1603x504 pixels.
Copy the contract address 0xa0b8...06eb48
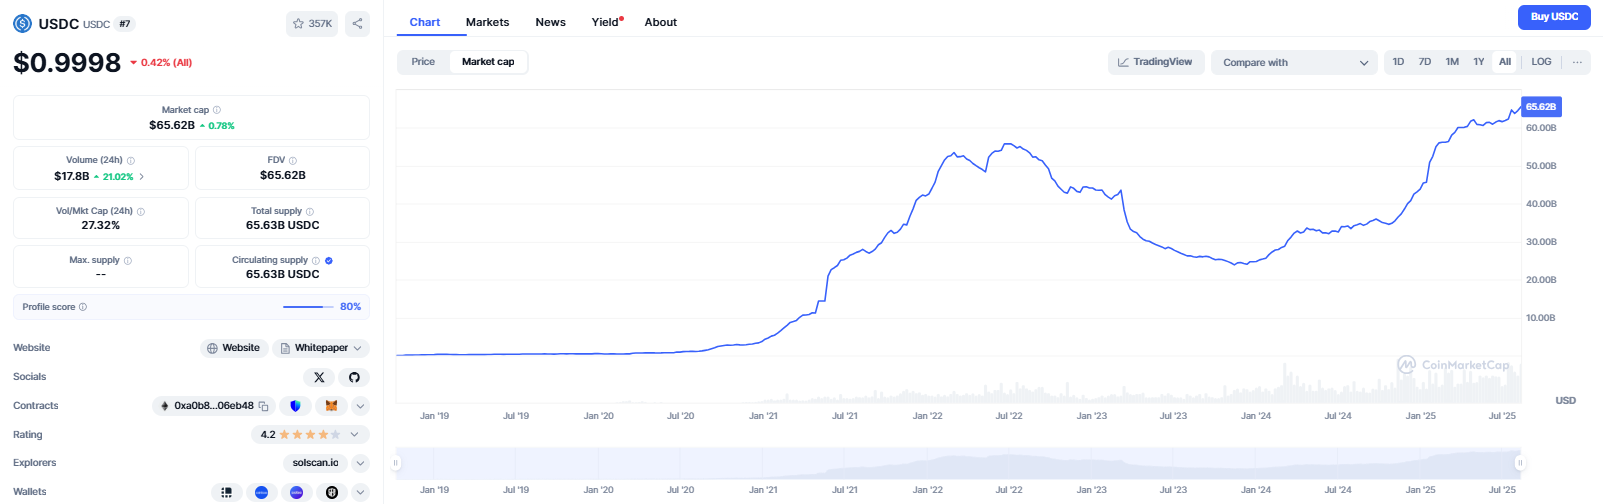click(x=264, y=406)
